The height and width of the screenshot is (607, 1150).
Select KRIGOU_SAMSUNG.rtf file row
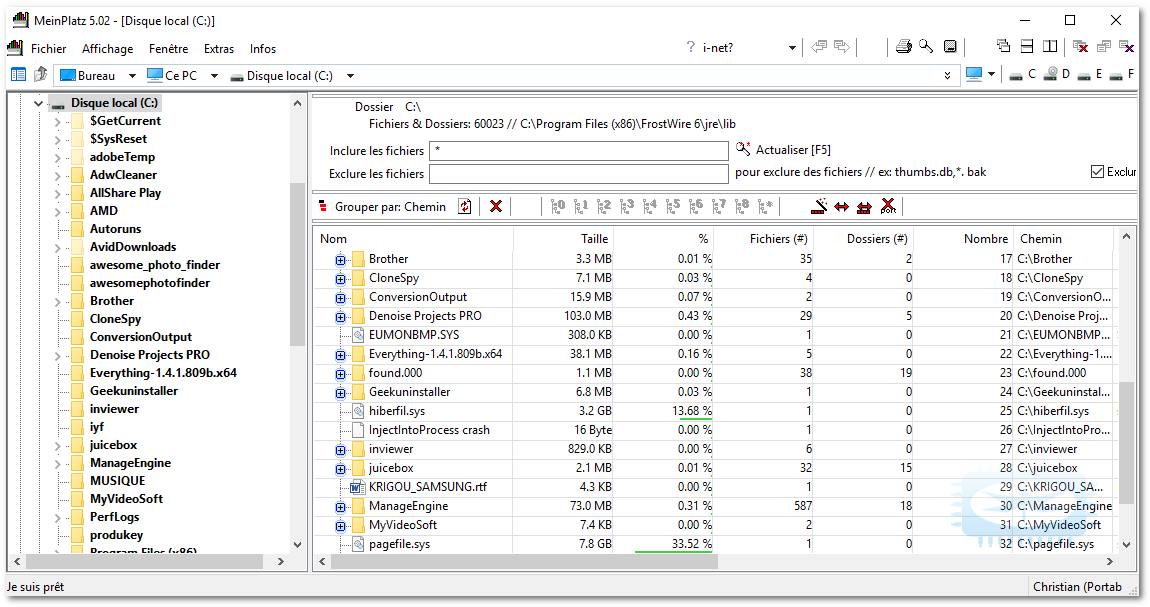[715, 487]
